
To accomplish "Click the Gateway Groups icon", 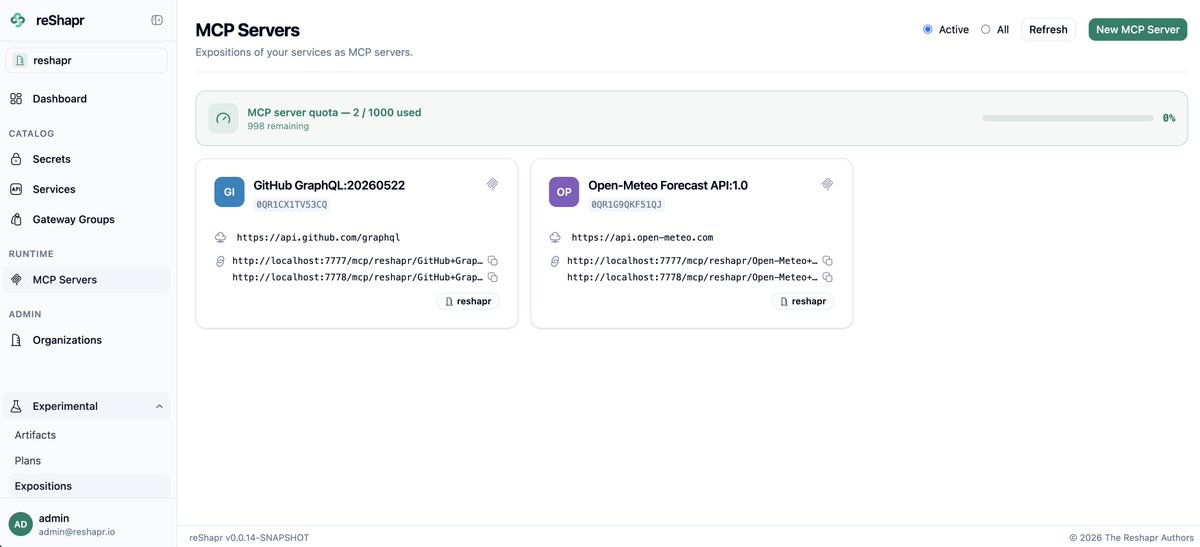I will 16,219.
